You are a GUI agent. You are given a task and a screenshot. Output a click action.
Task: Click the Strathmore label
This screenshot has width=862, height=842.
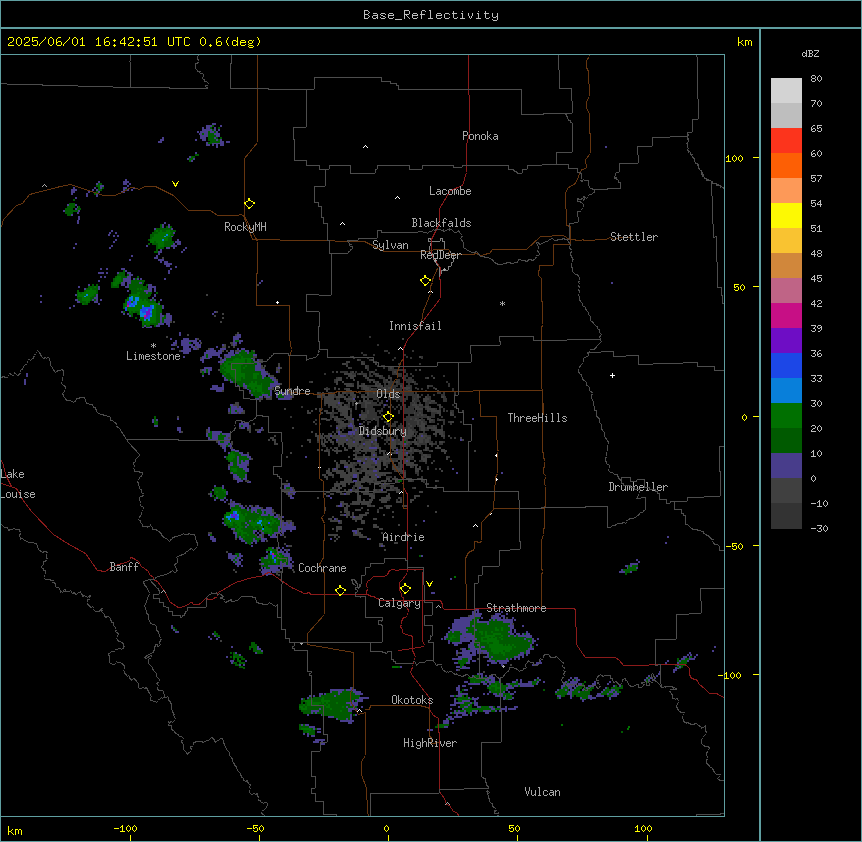click(516, 608)
